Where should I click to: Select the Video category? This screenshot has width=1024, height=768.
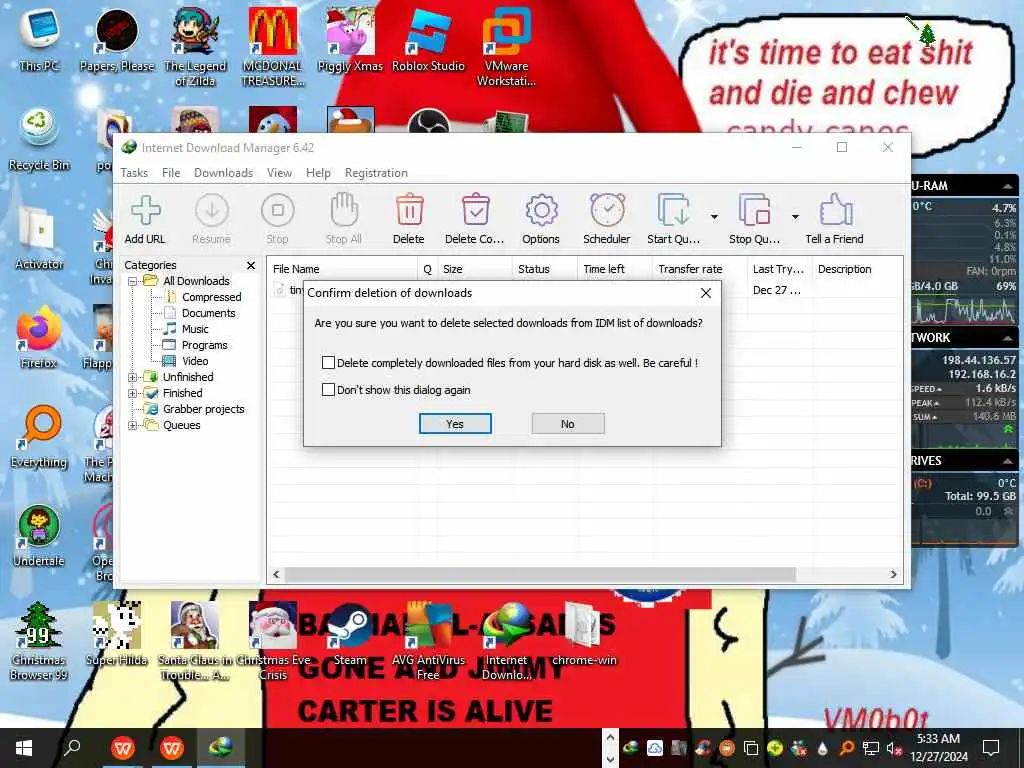(195, 361)
